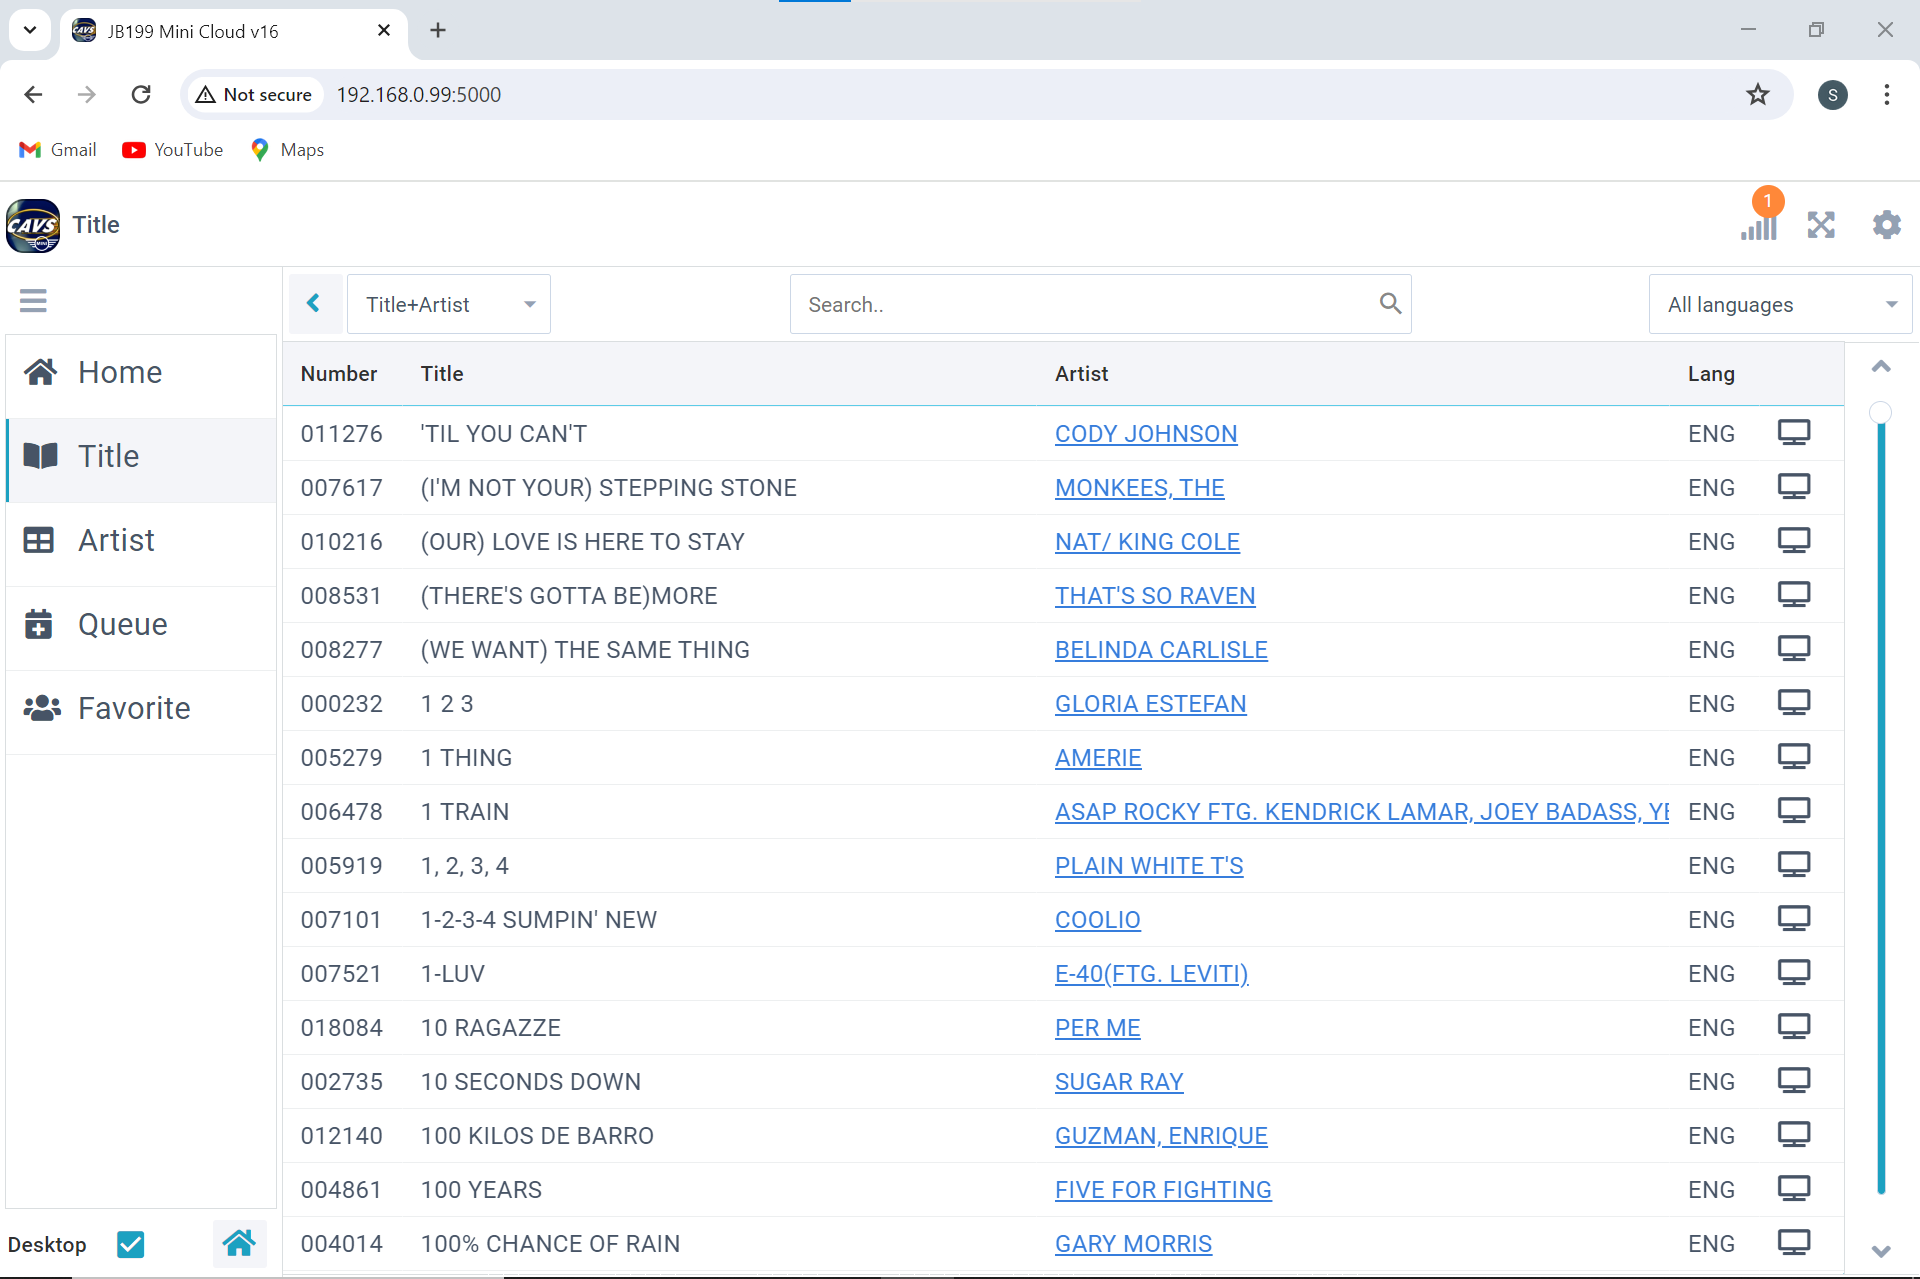
Task: Click the Artist column header
Action: (1081, 374)
